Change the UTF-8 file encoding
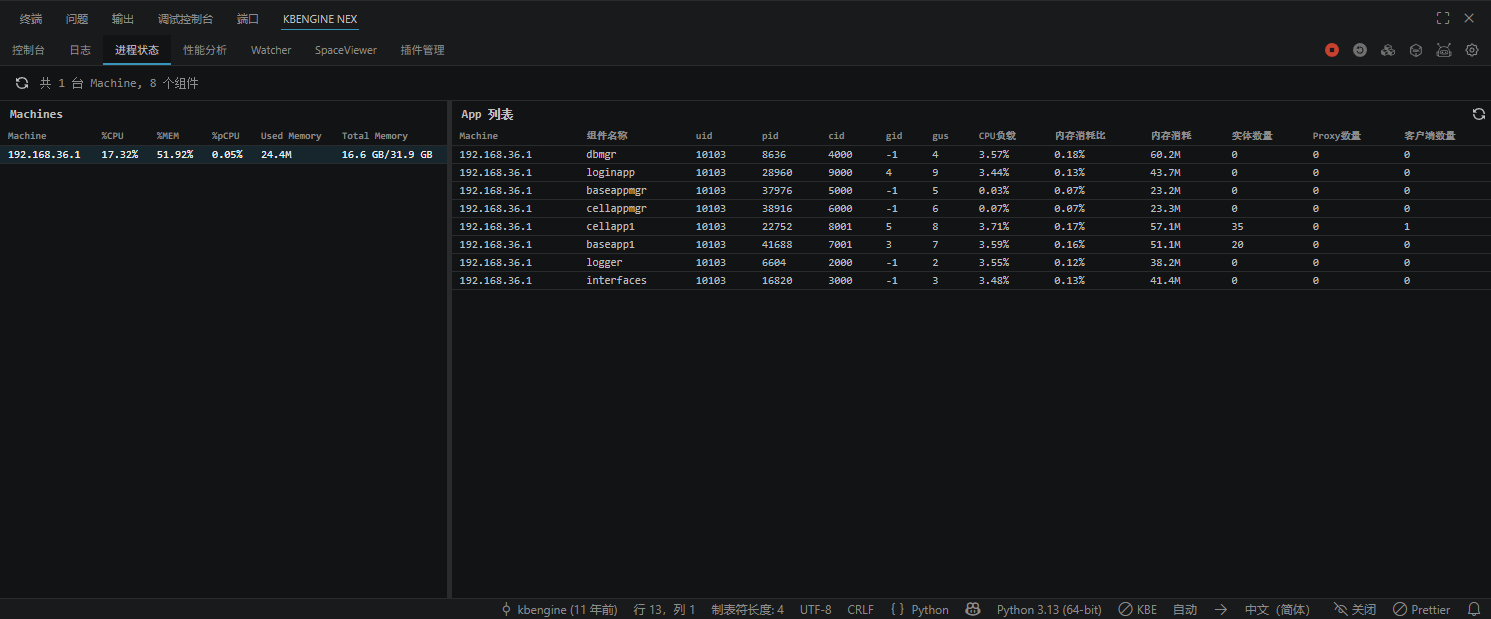The width and height of the screenshot is (1491, 619). (x=815, y=609)
